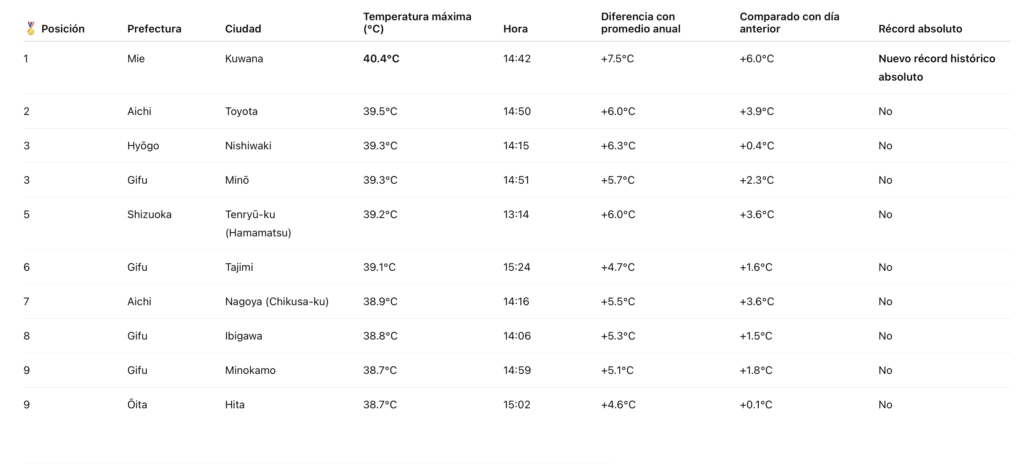Select the Nuevo récord histórico absoluto cell

click(x=936, y=68)
